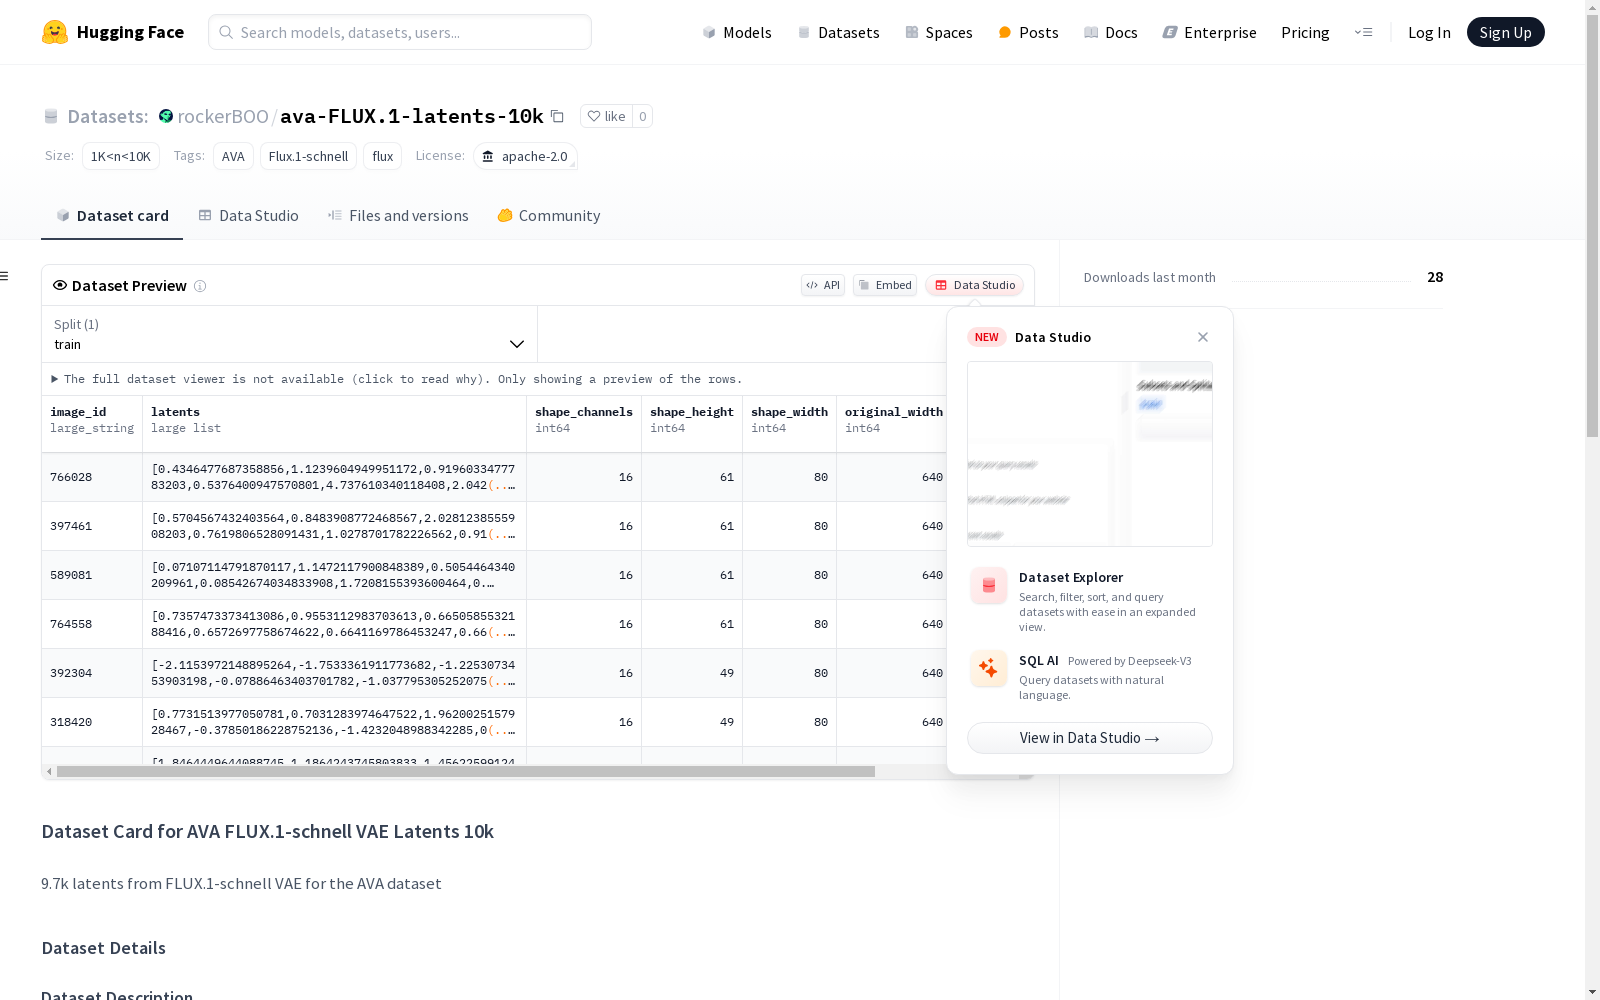Open the rockerBOO profile link
The width and height of the screenshot is (1600, 1000).
click(x=223, y=116)
